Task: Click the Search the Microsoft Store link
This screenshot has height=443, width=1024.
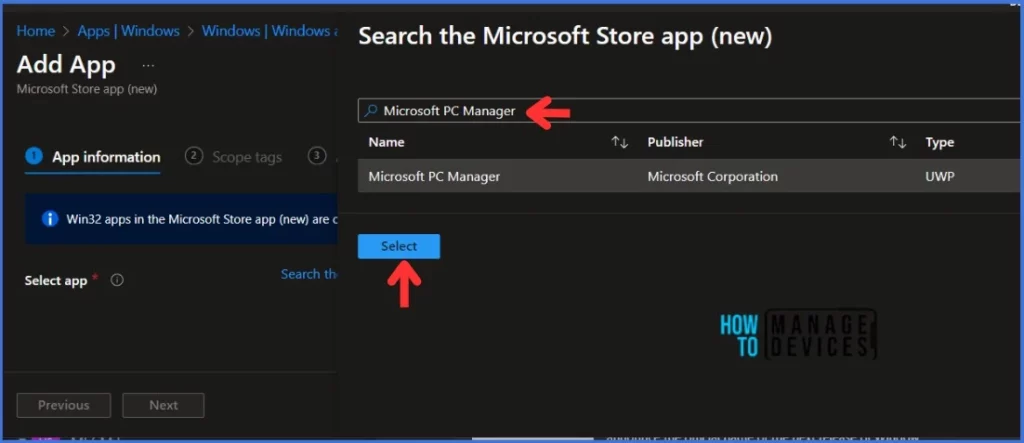Action: (309, 274)
